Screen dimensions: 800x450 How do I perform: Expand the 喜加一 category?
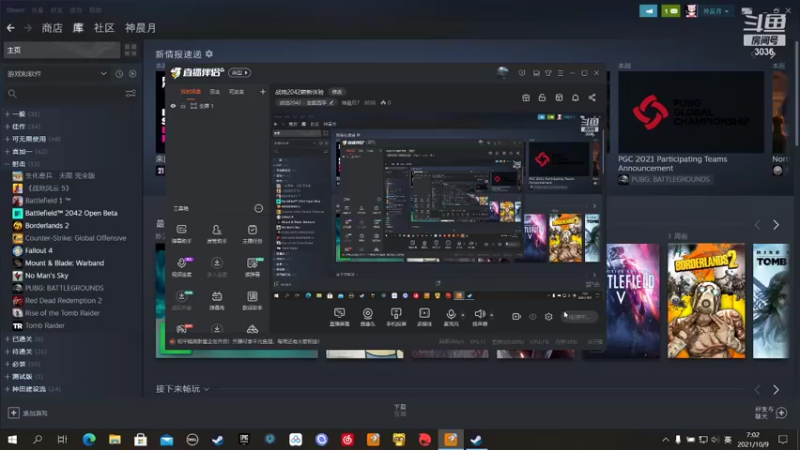(x=7, y=152)
